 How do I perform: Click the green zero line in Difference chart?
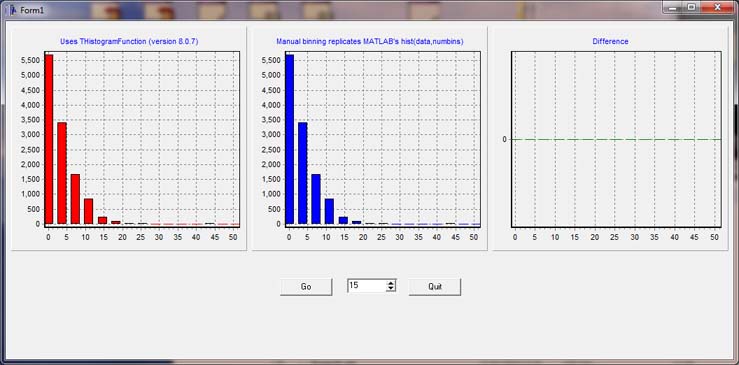click(x=616, y=139)
